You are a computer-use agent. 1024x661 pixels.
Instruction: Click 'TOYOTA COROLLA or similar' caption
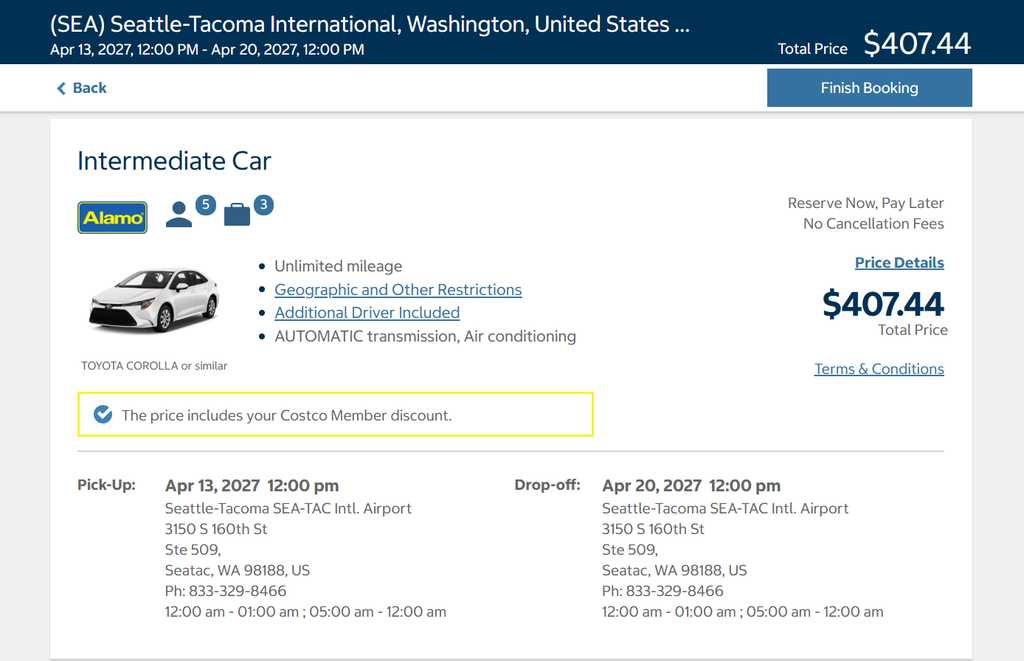click(x=154, y=366)
